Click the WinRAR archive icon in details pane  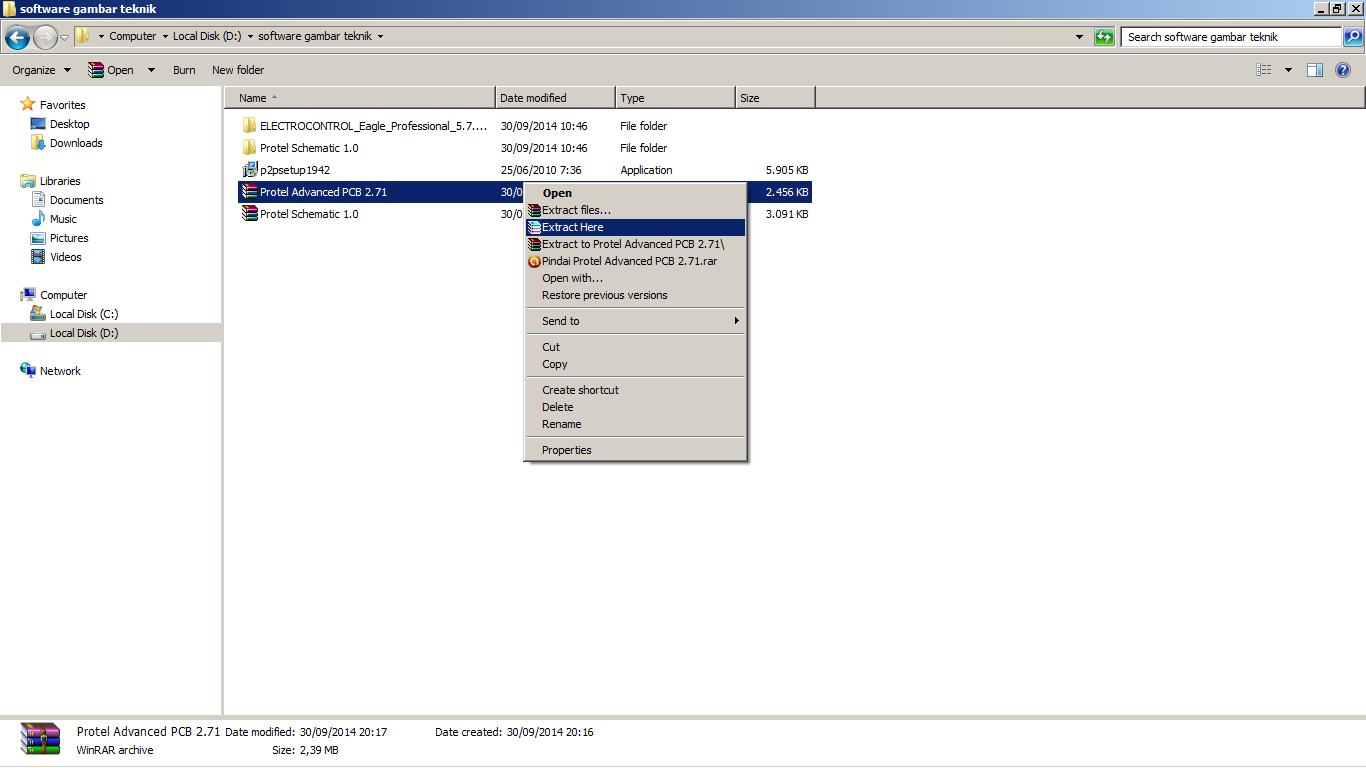click(x=40, y=739)
